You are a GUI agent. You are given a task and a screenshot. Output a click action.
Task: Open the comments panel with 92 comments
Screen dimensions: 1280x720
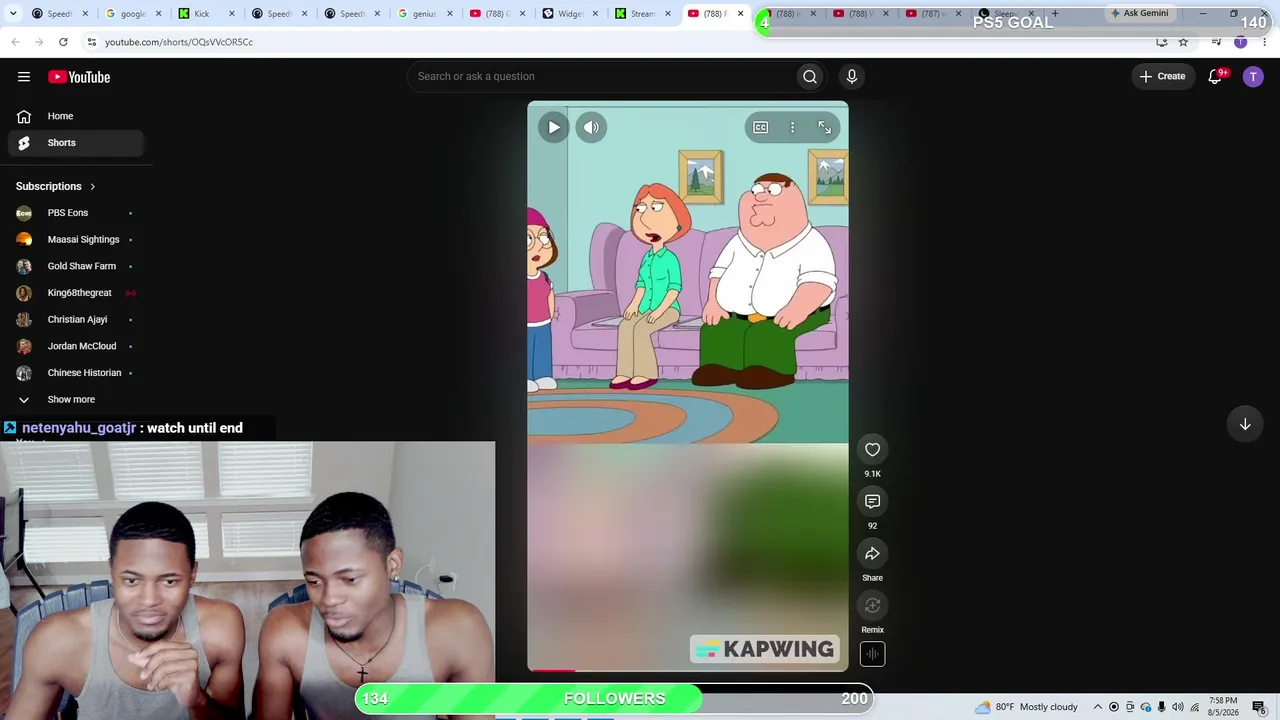click(872, 502)
